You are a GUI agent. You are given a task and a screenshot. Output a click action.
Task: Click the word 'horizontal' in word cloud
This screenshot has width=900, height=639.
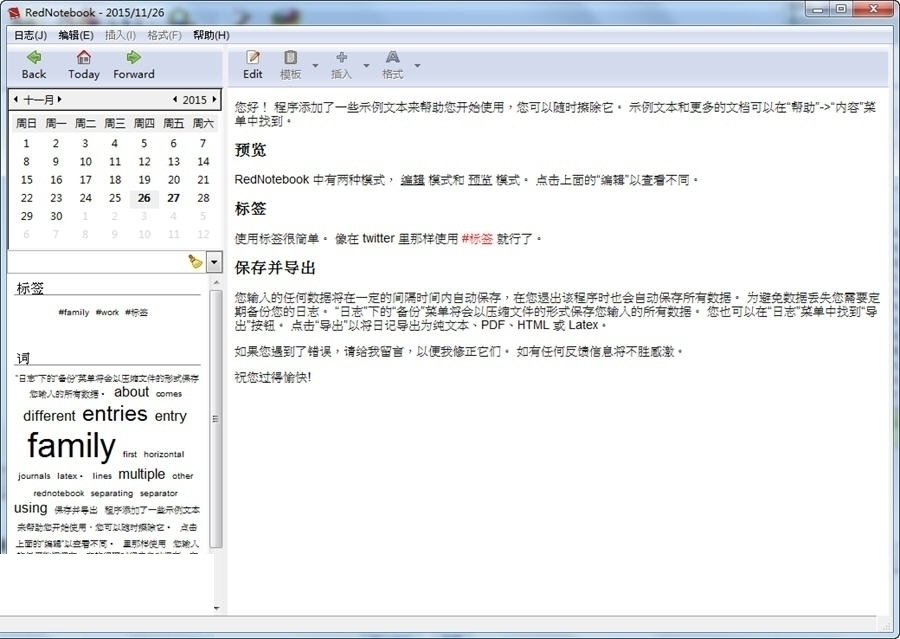pos(164,454)
